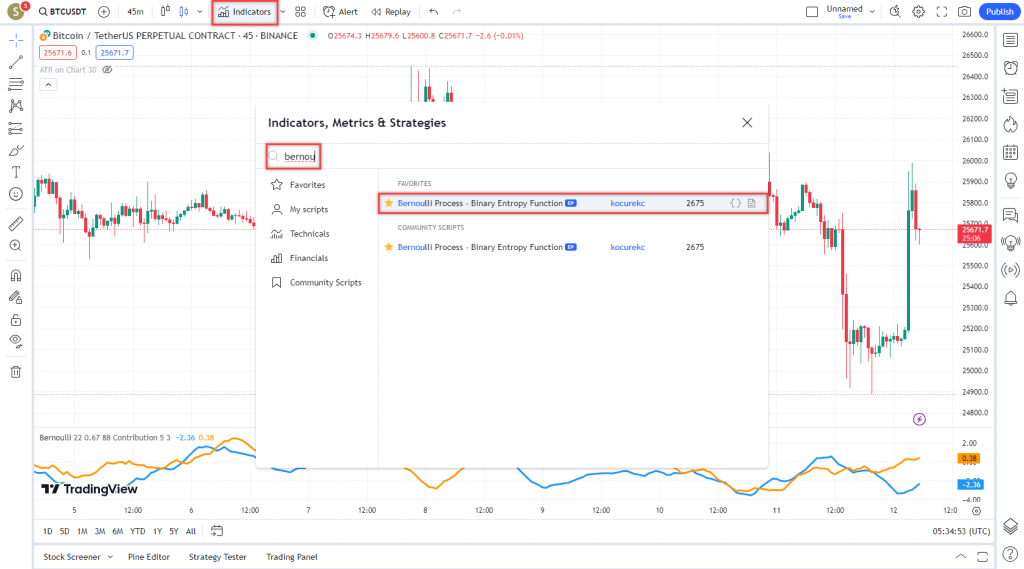Screen dimensions: 1024x569
Task: Open go to date calendar icon
Action: [x=217, y=531]
